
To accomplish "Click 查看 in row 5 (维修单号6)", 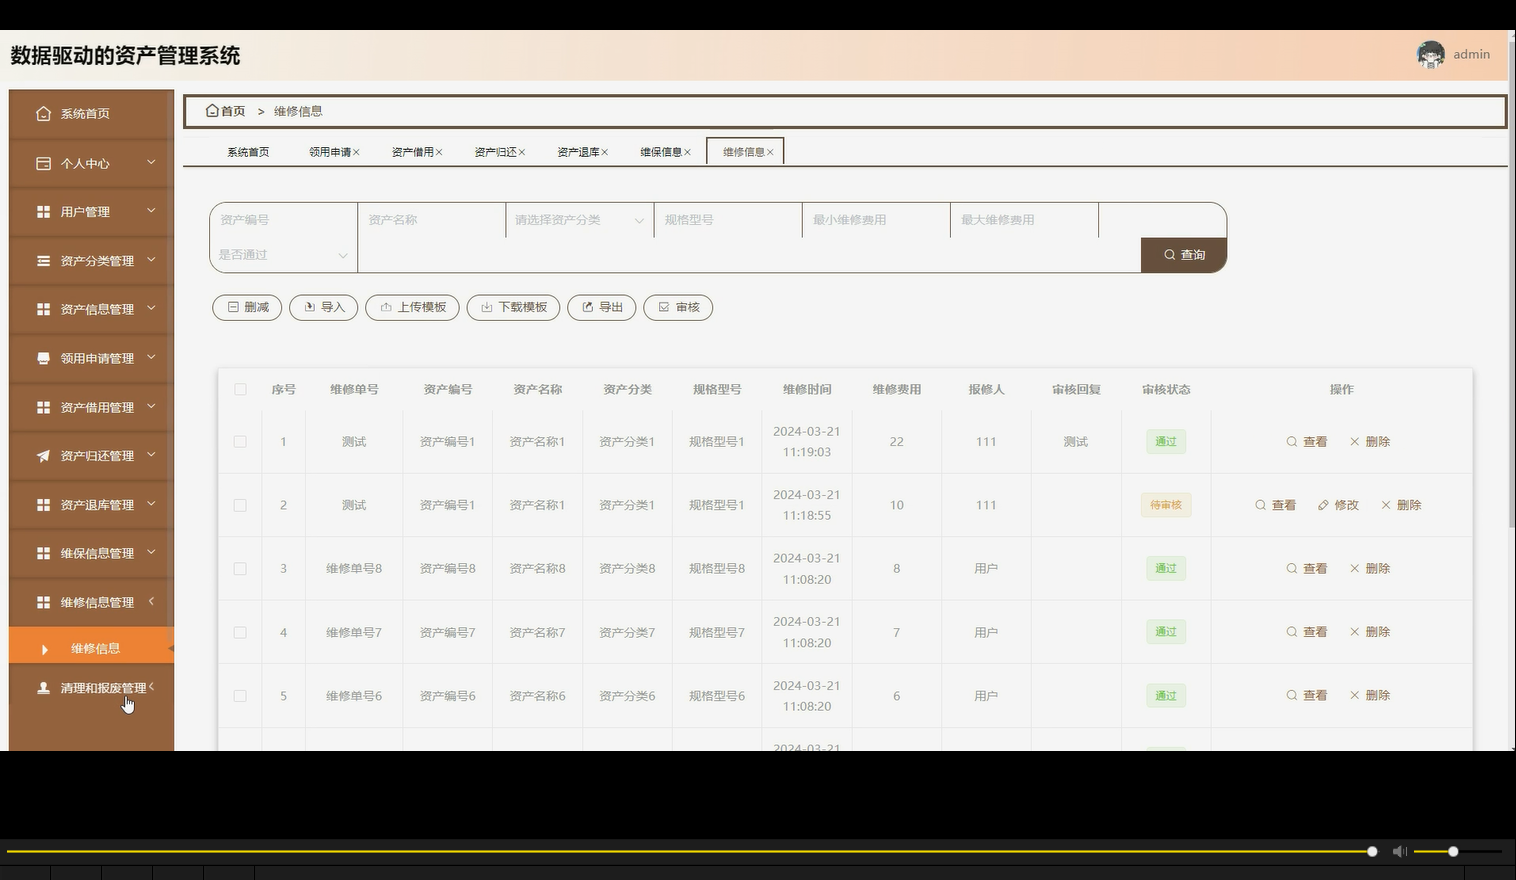I will point(1307,696).
